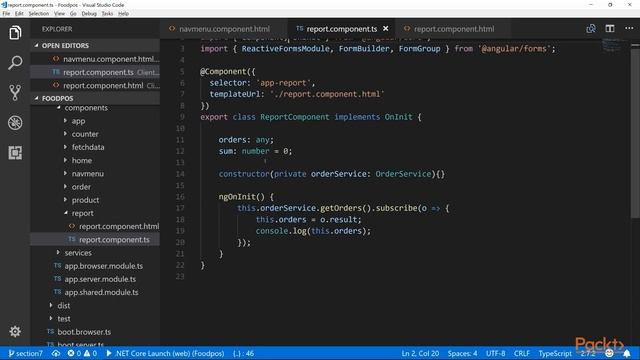
Task: Click the {.}: 46 status bar item
Action: (x=243, y=353)
